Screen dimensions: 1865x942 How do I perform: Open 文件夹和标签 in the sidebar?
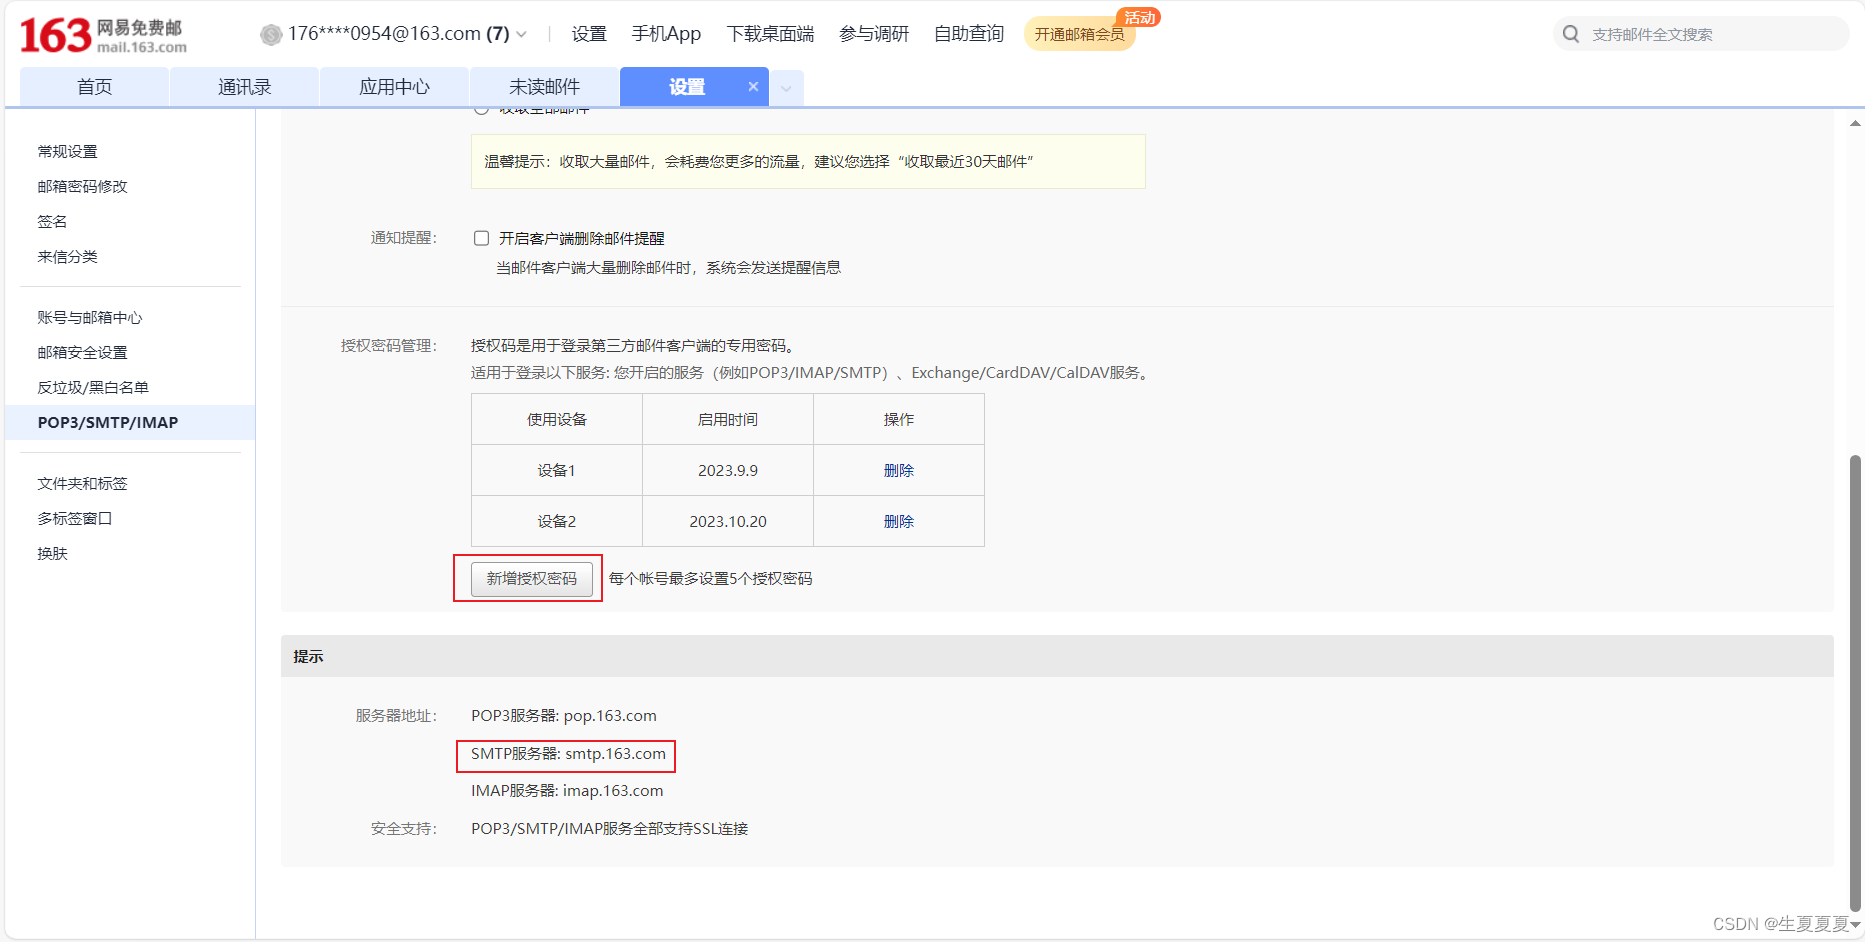(83, 483)
